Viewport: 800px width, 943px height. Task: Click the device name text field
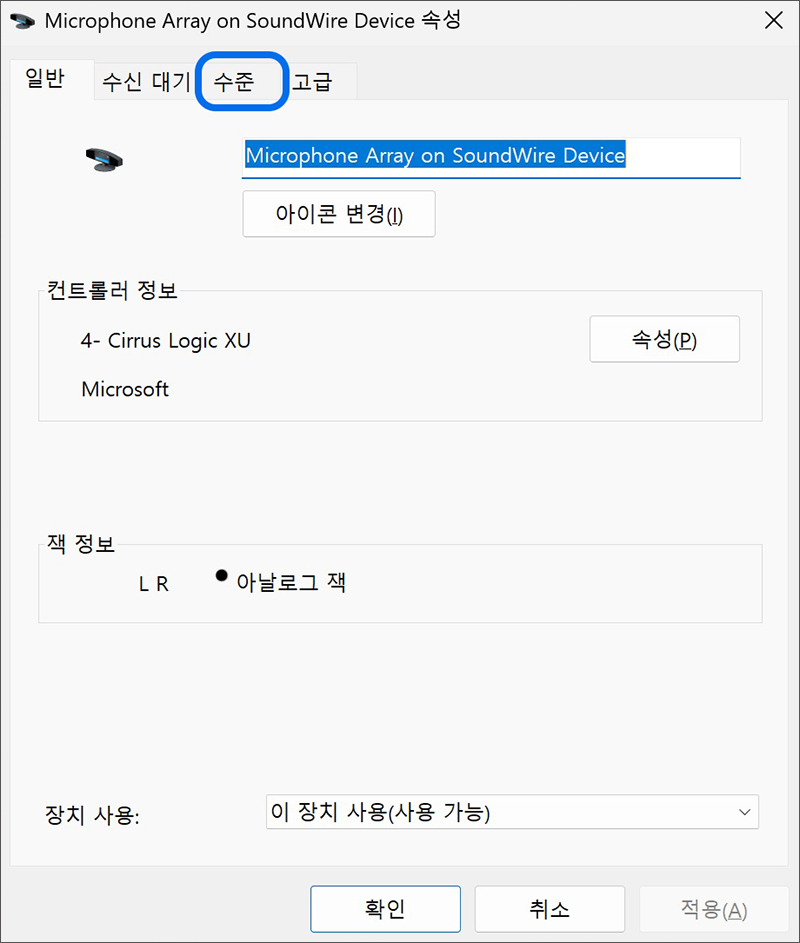click(x=490, y=157)
